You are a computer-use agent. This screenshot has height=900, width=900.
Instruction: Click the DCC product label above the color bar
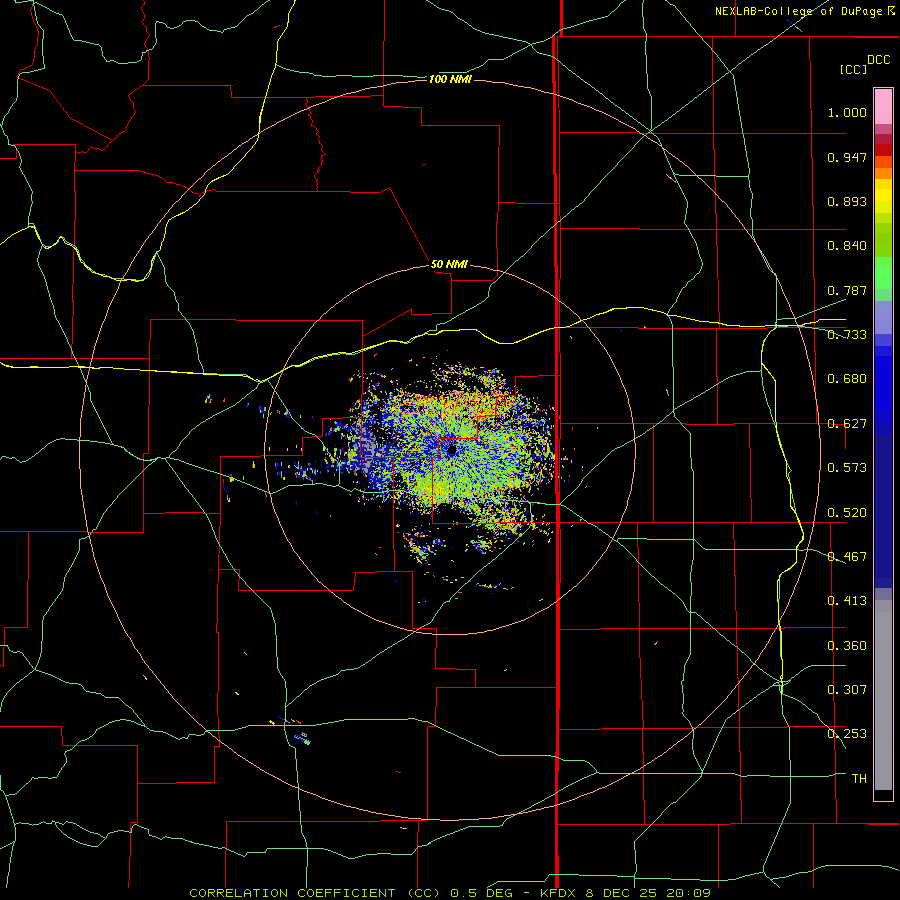(x=878, y=60)
